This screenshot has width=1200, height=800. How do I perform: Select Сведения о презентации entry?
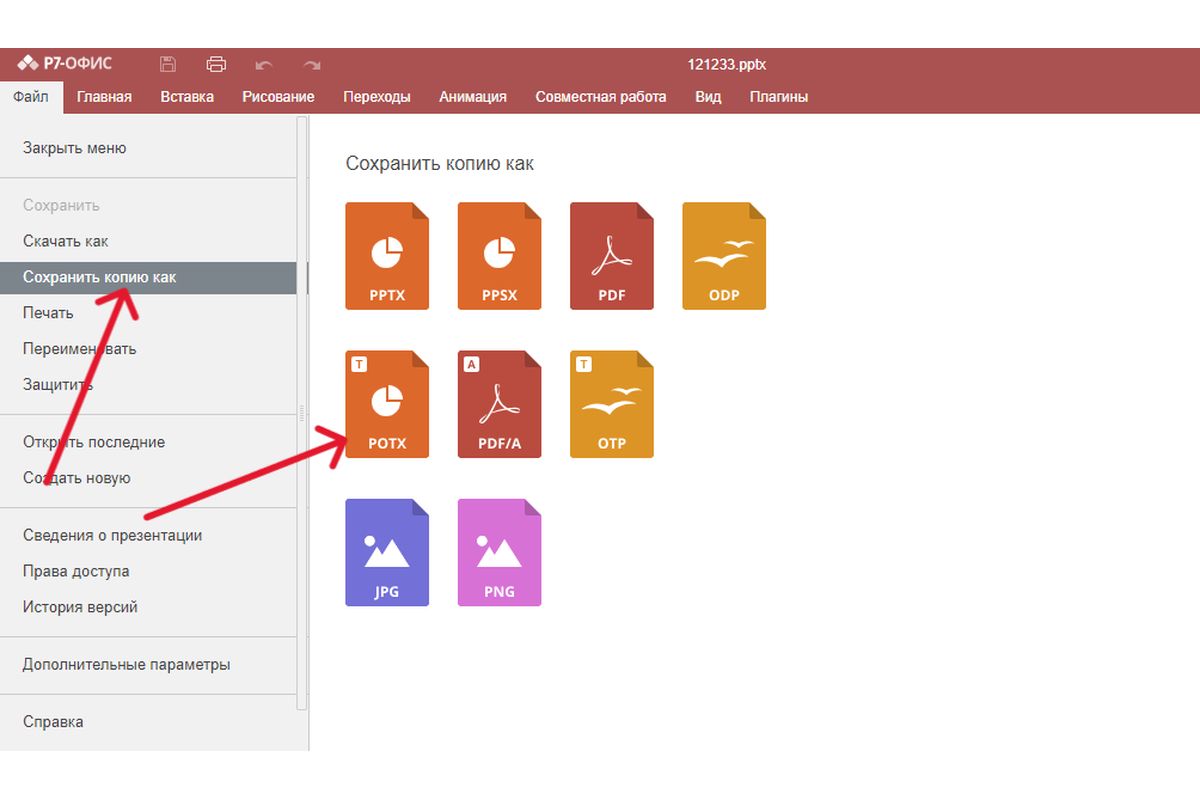click(113, 535)
